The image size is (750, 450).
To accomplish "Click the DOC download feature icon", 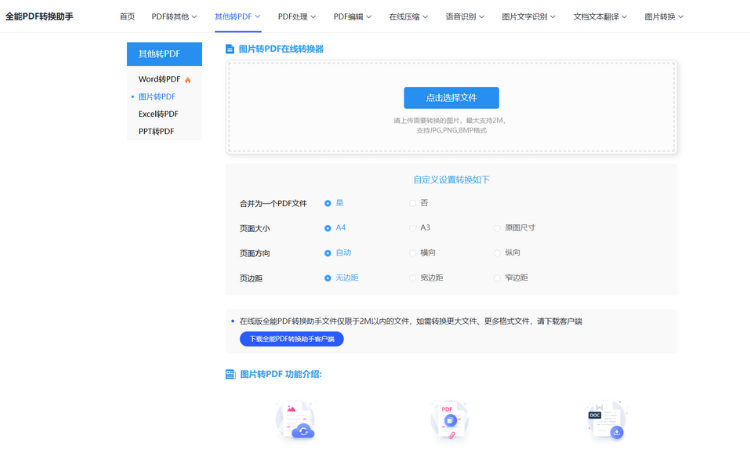I will pos(606,421).
